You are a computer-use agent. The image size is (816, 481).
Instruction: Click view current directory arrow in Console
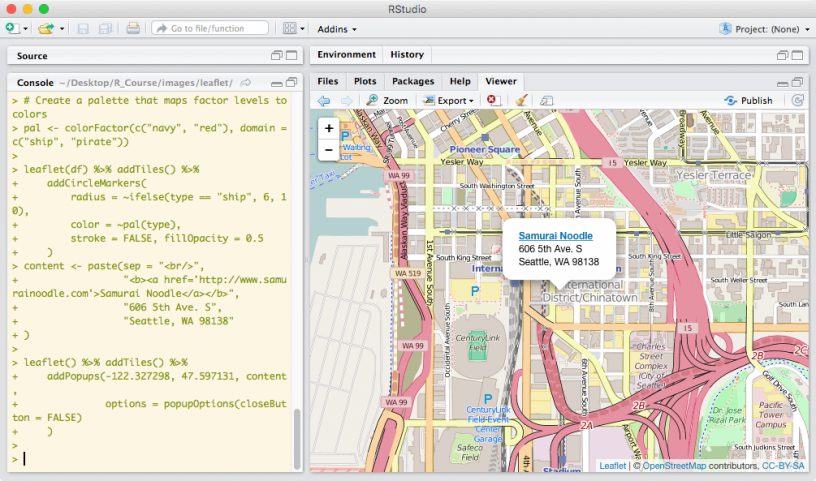pyautogui.click(x=245, y=81)
